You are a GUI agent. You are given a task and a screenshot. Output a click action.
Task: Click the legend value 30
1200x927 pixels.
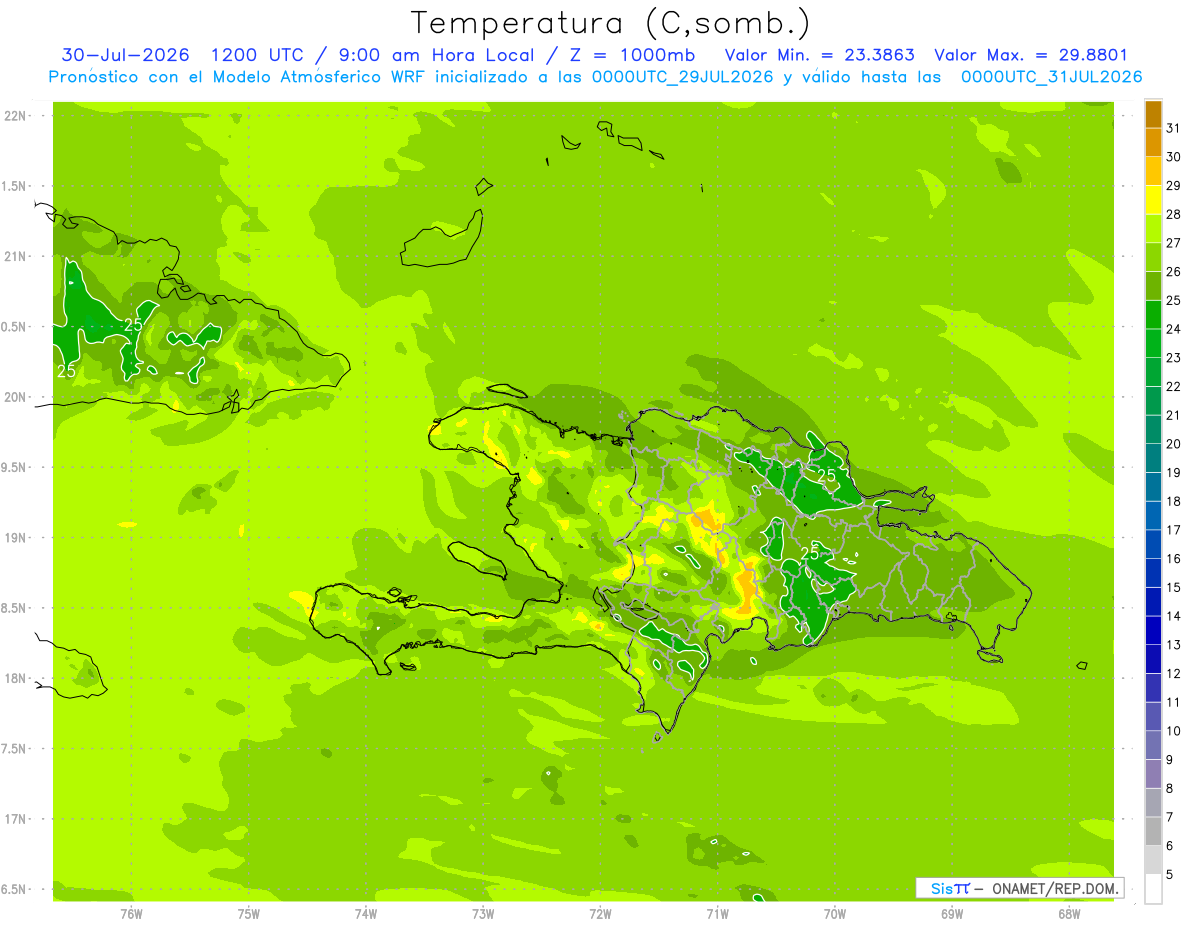(x=1173, y=157)
